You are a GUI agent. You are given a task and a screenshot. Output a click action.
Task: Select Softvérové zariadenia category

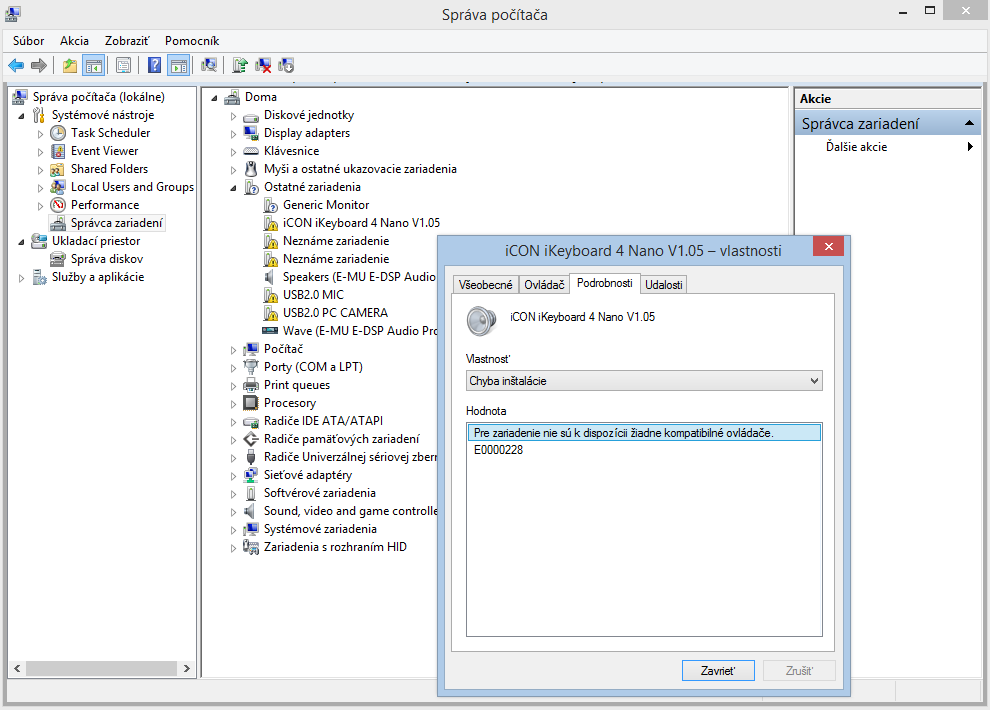(319, 493)
